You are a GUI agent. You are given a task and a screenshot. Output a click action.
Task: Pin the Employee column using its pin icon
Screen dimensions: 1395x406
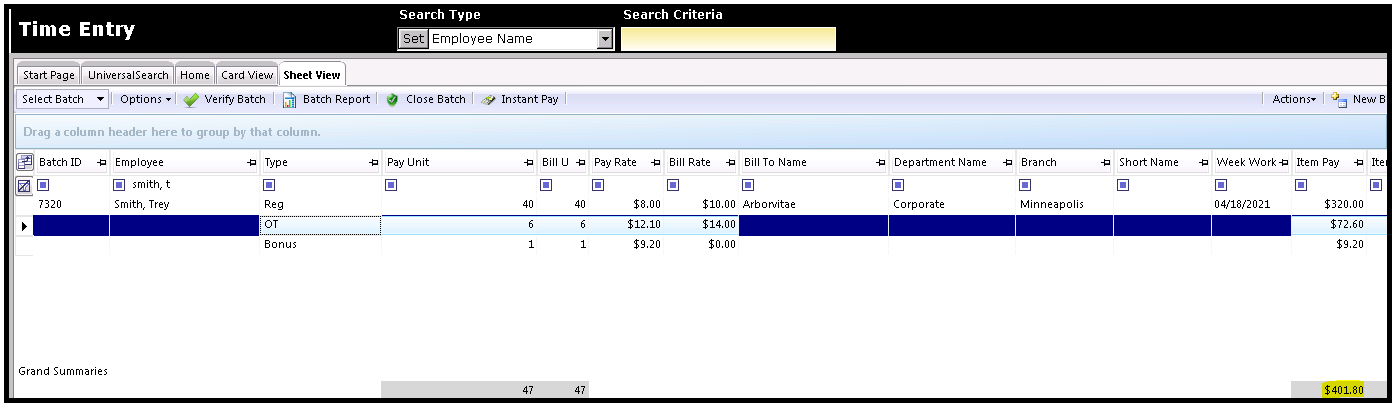click(250, 163)
